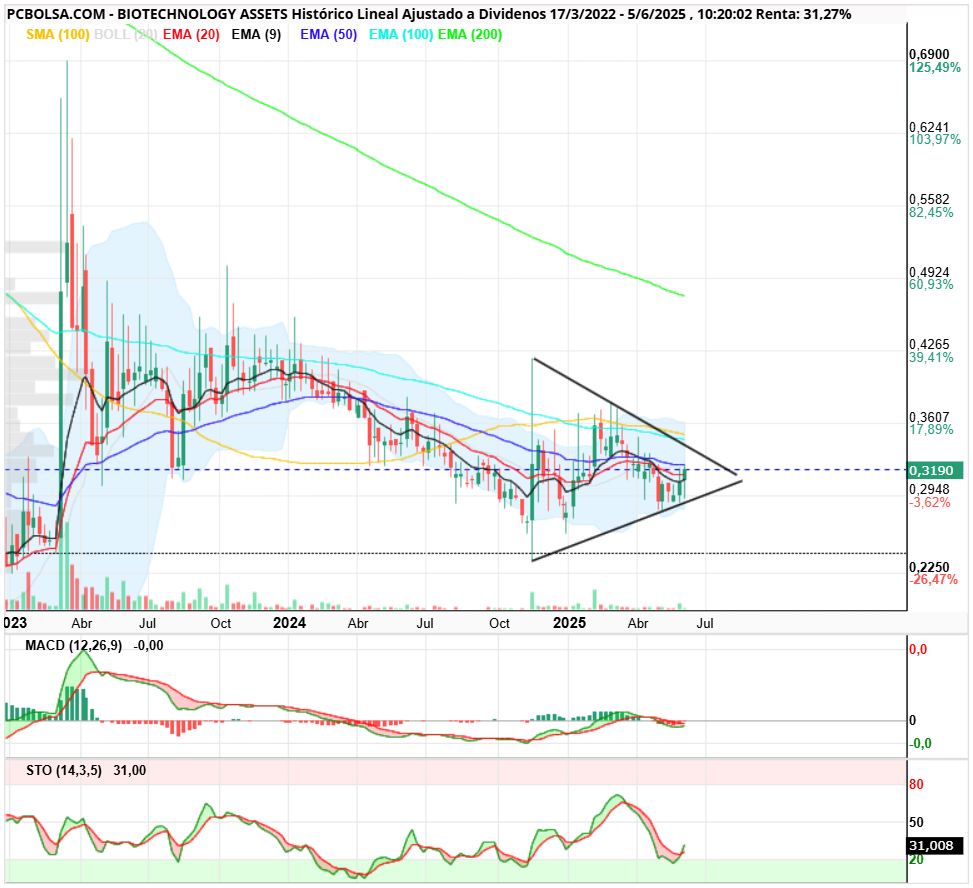The width and height of the screenshot is (973, 888).
Task: Click the 0,6241 price axis label
Action: (929, 127)
